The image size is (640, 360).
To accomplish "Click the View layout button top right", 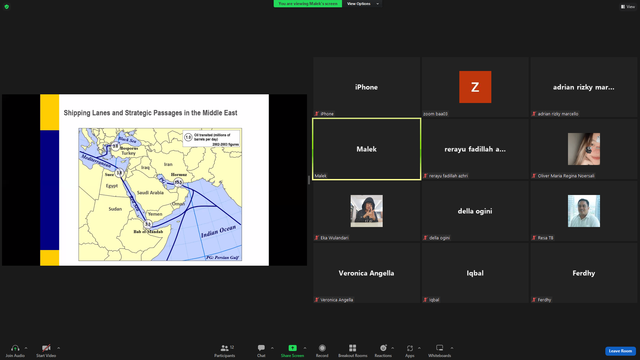I will pyautogui.click(x=628, y=7).
